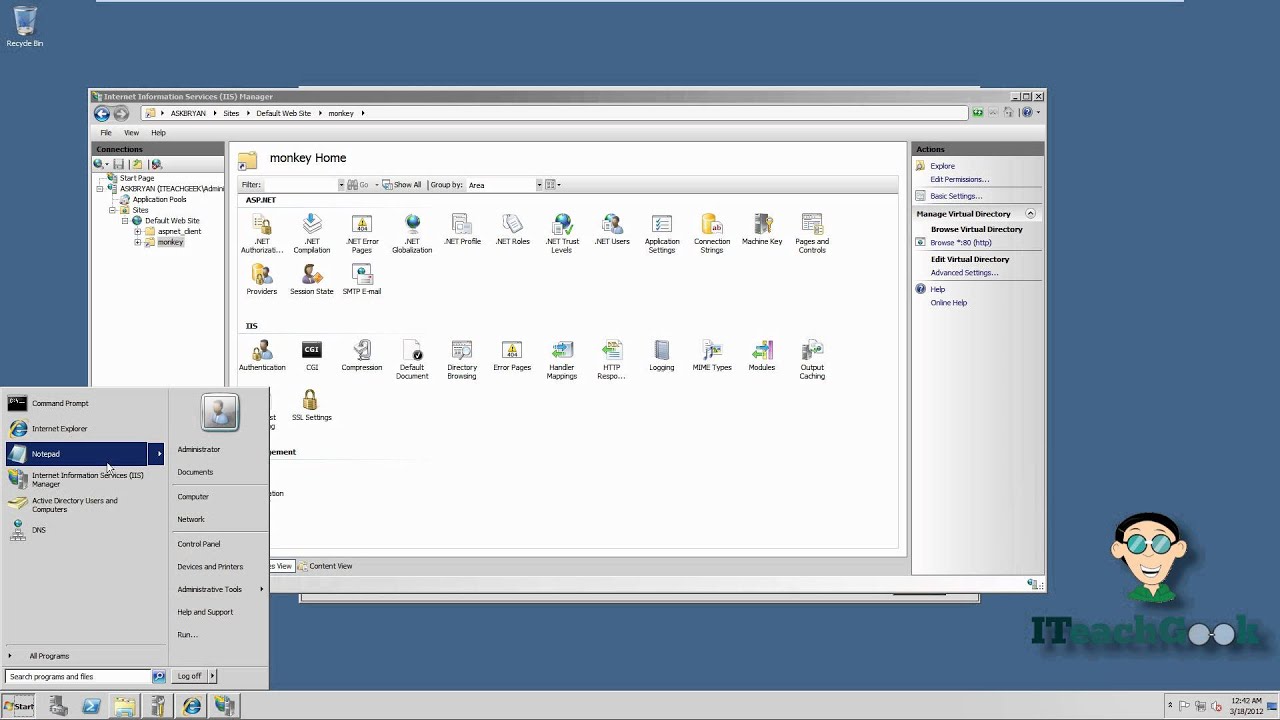Open Application Settings icon
The height and width of the screenshot is (720, 1280).
click(x=662, y=233)
